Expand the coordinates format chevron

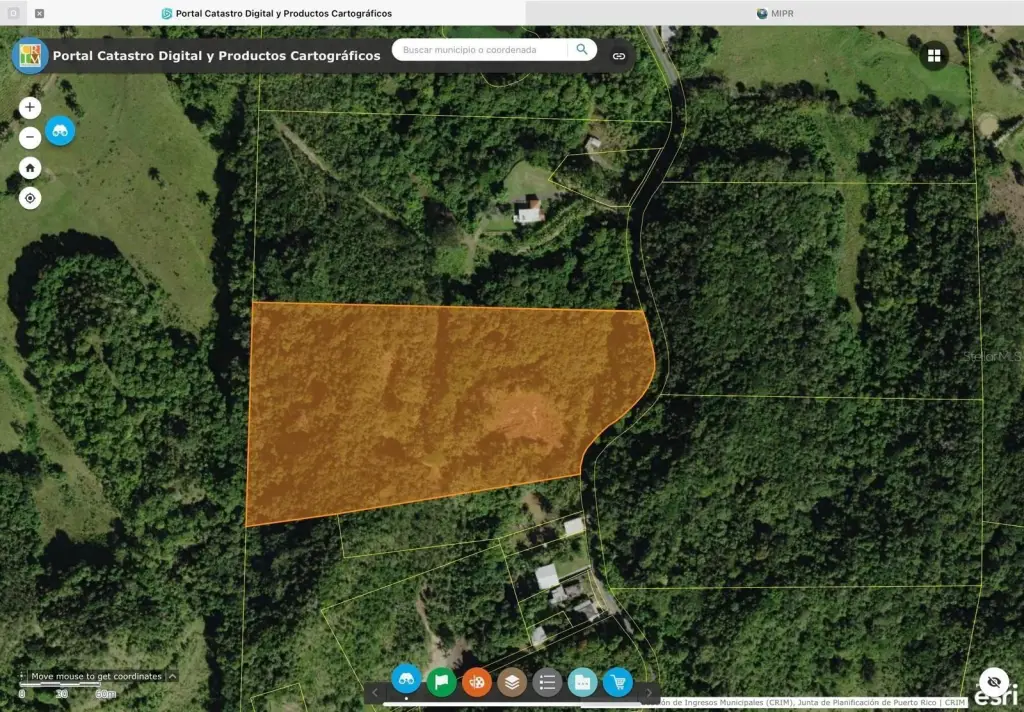172,677
